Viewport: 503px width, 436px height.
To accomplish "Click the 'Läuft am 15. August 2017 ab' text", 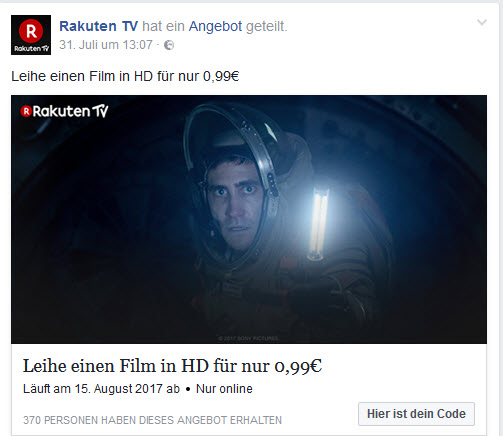I will pyautogui.click(x=101, y=389).
